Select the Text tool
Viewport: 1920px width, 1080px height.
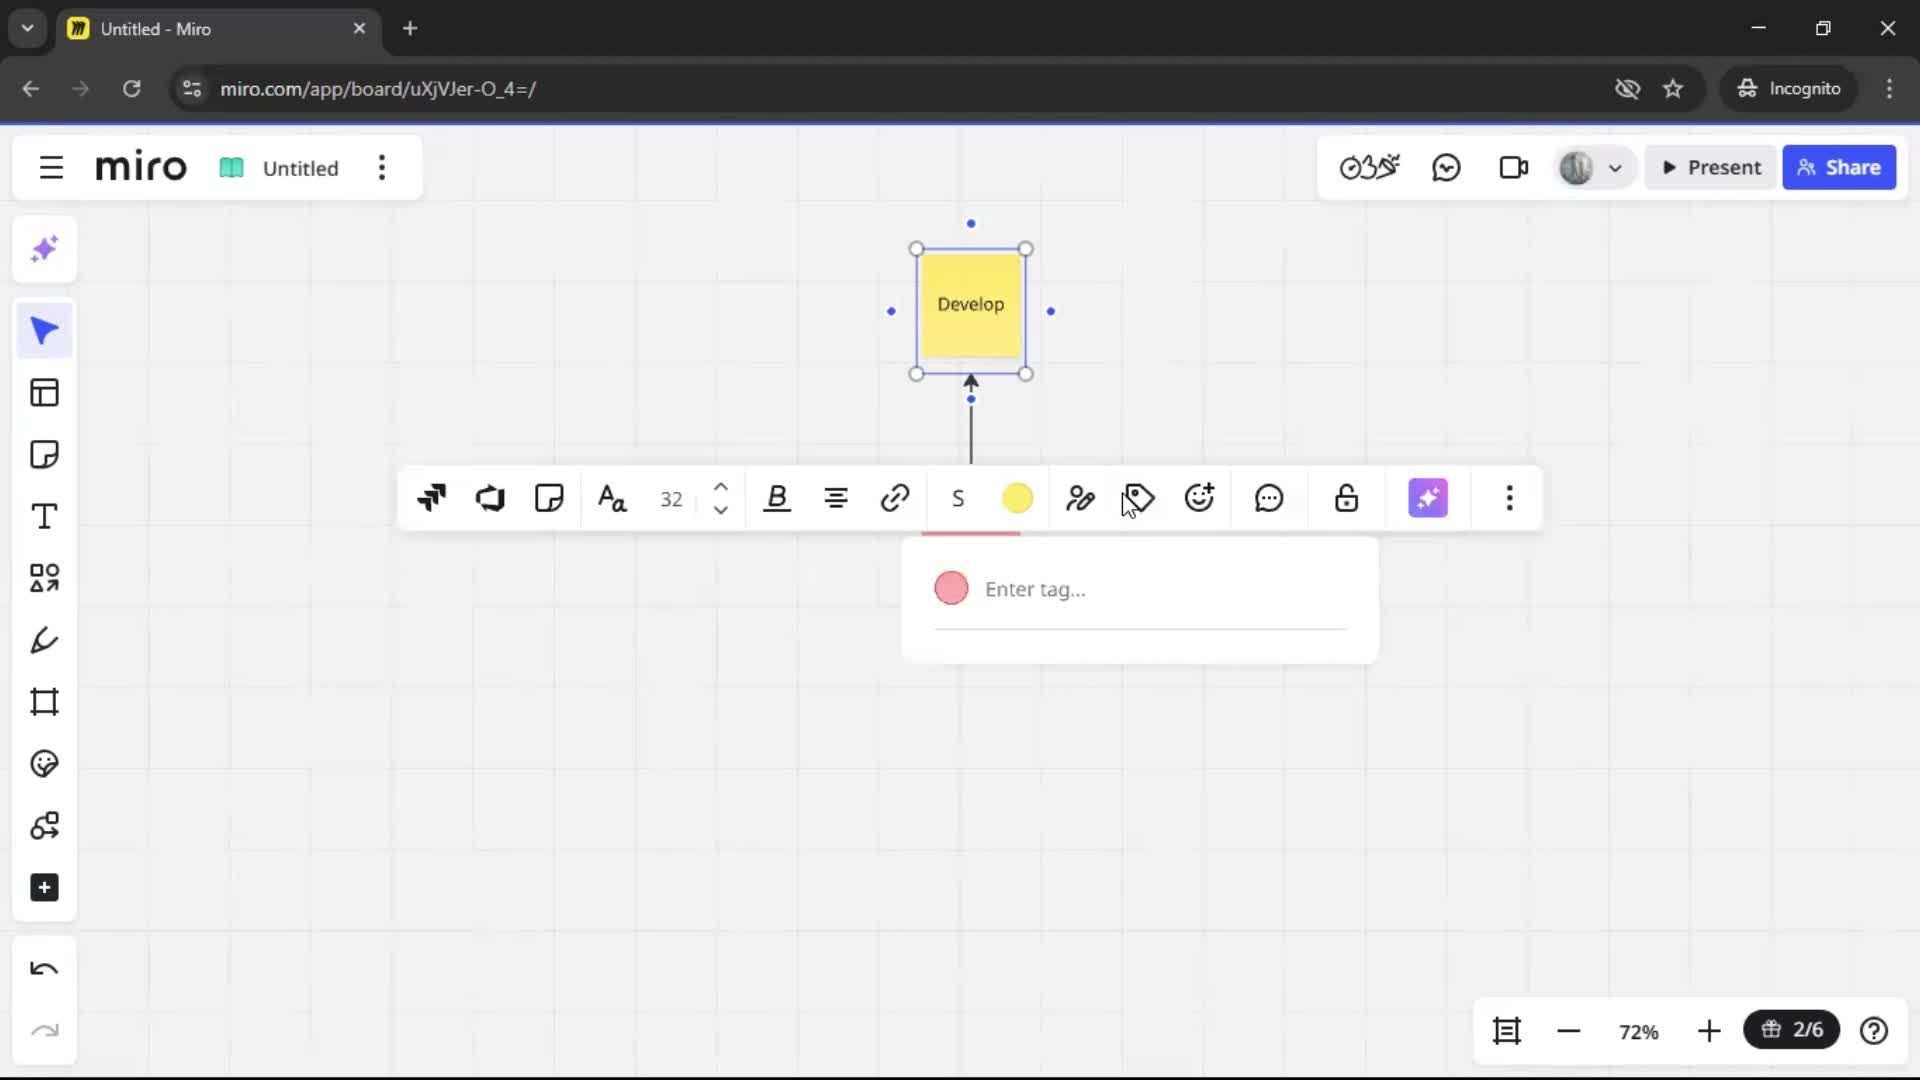(44, 517)
